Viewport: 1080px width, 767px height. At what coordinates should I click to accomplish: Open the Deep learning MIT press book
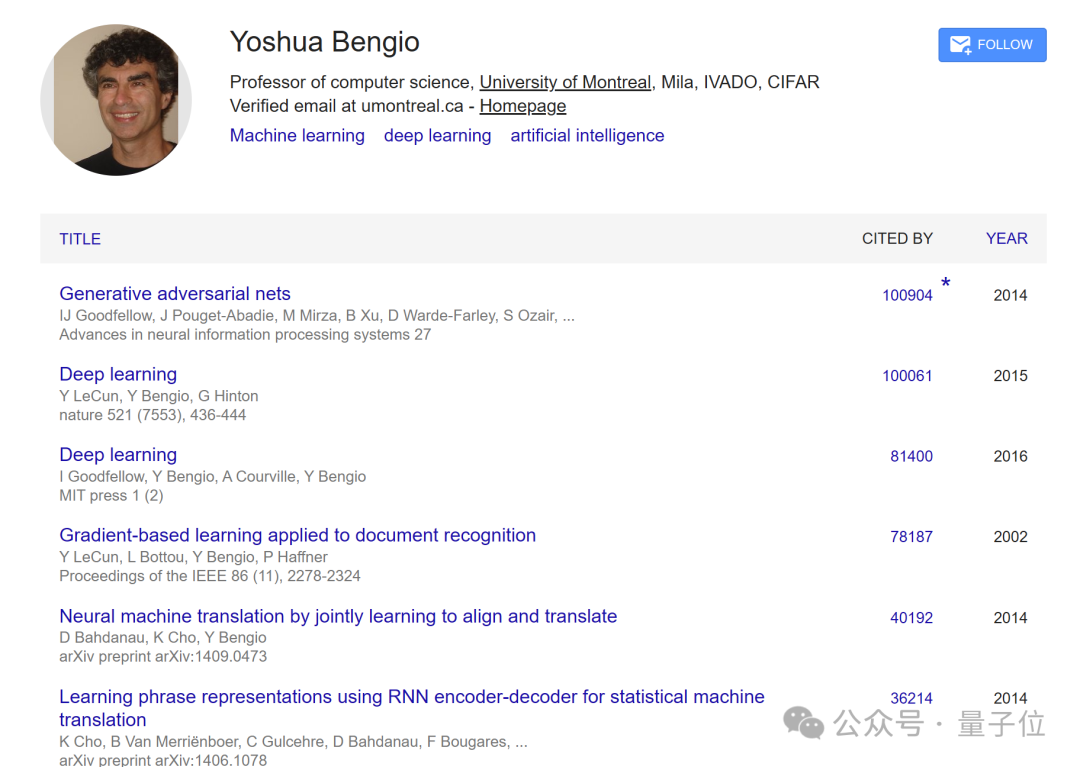pos(118,454)
